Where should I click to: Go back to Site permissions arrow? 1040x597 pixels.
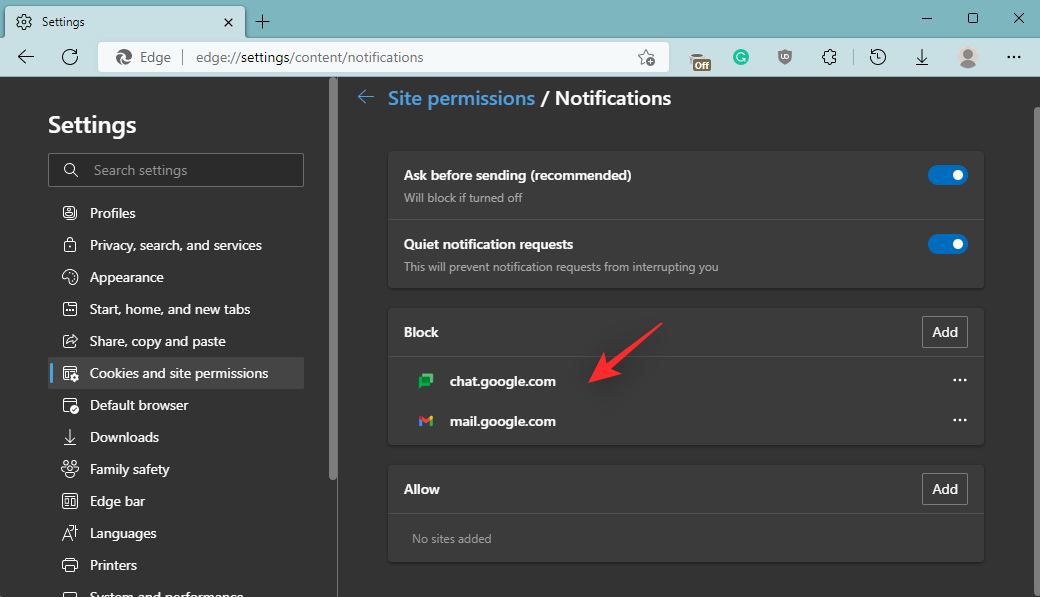366,97
